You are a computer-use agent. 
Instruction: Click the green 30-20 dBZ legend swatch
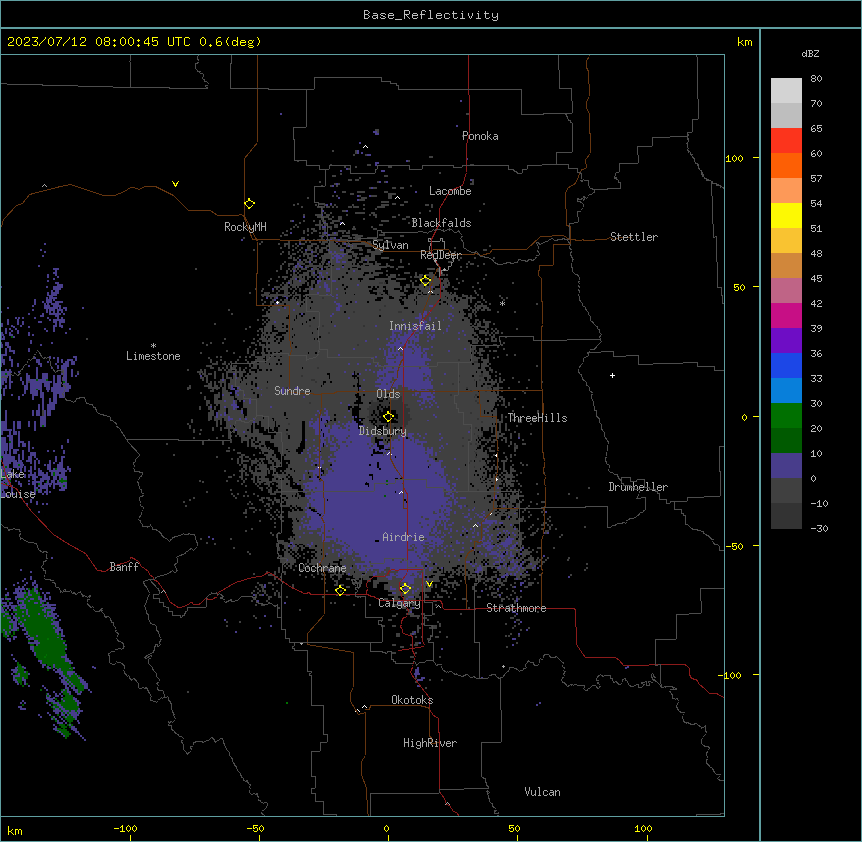[x=786, y=416]
